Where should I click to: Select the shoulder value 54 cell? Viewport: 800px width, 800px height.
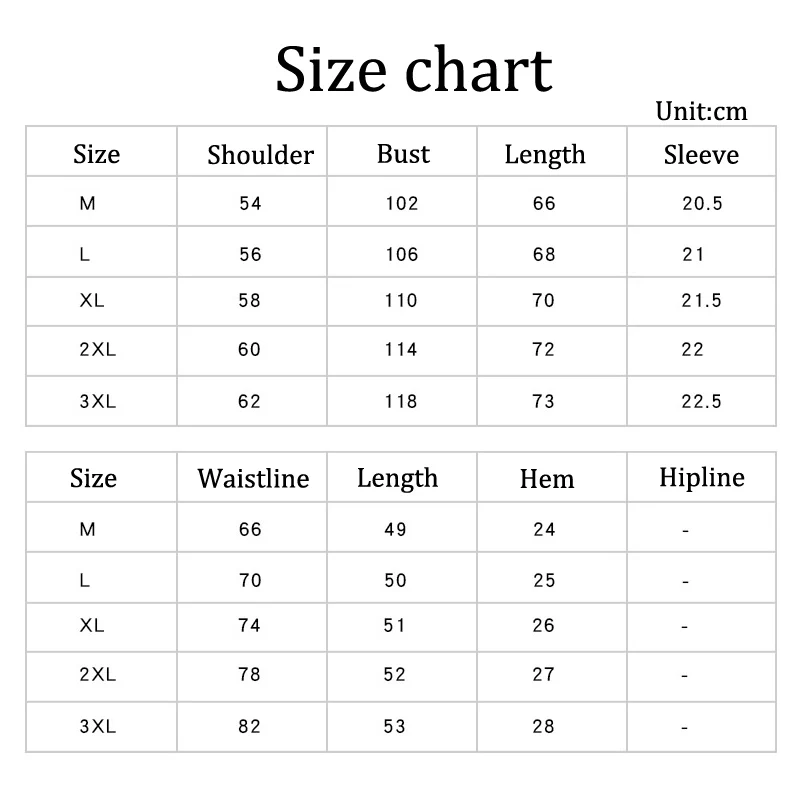(250, 204)
